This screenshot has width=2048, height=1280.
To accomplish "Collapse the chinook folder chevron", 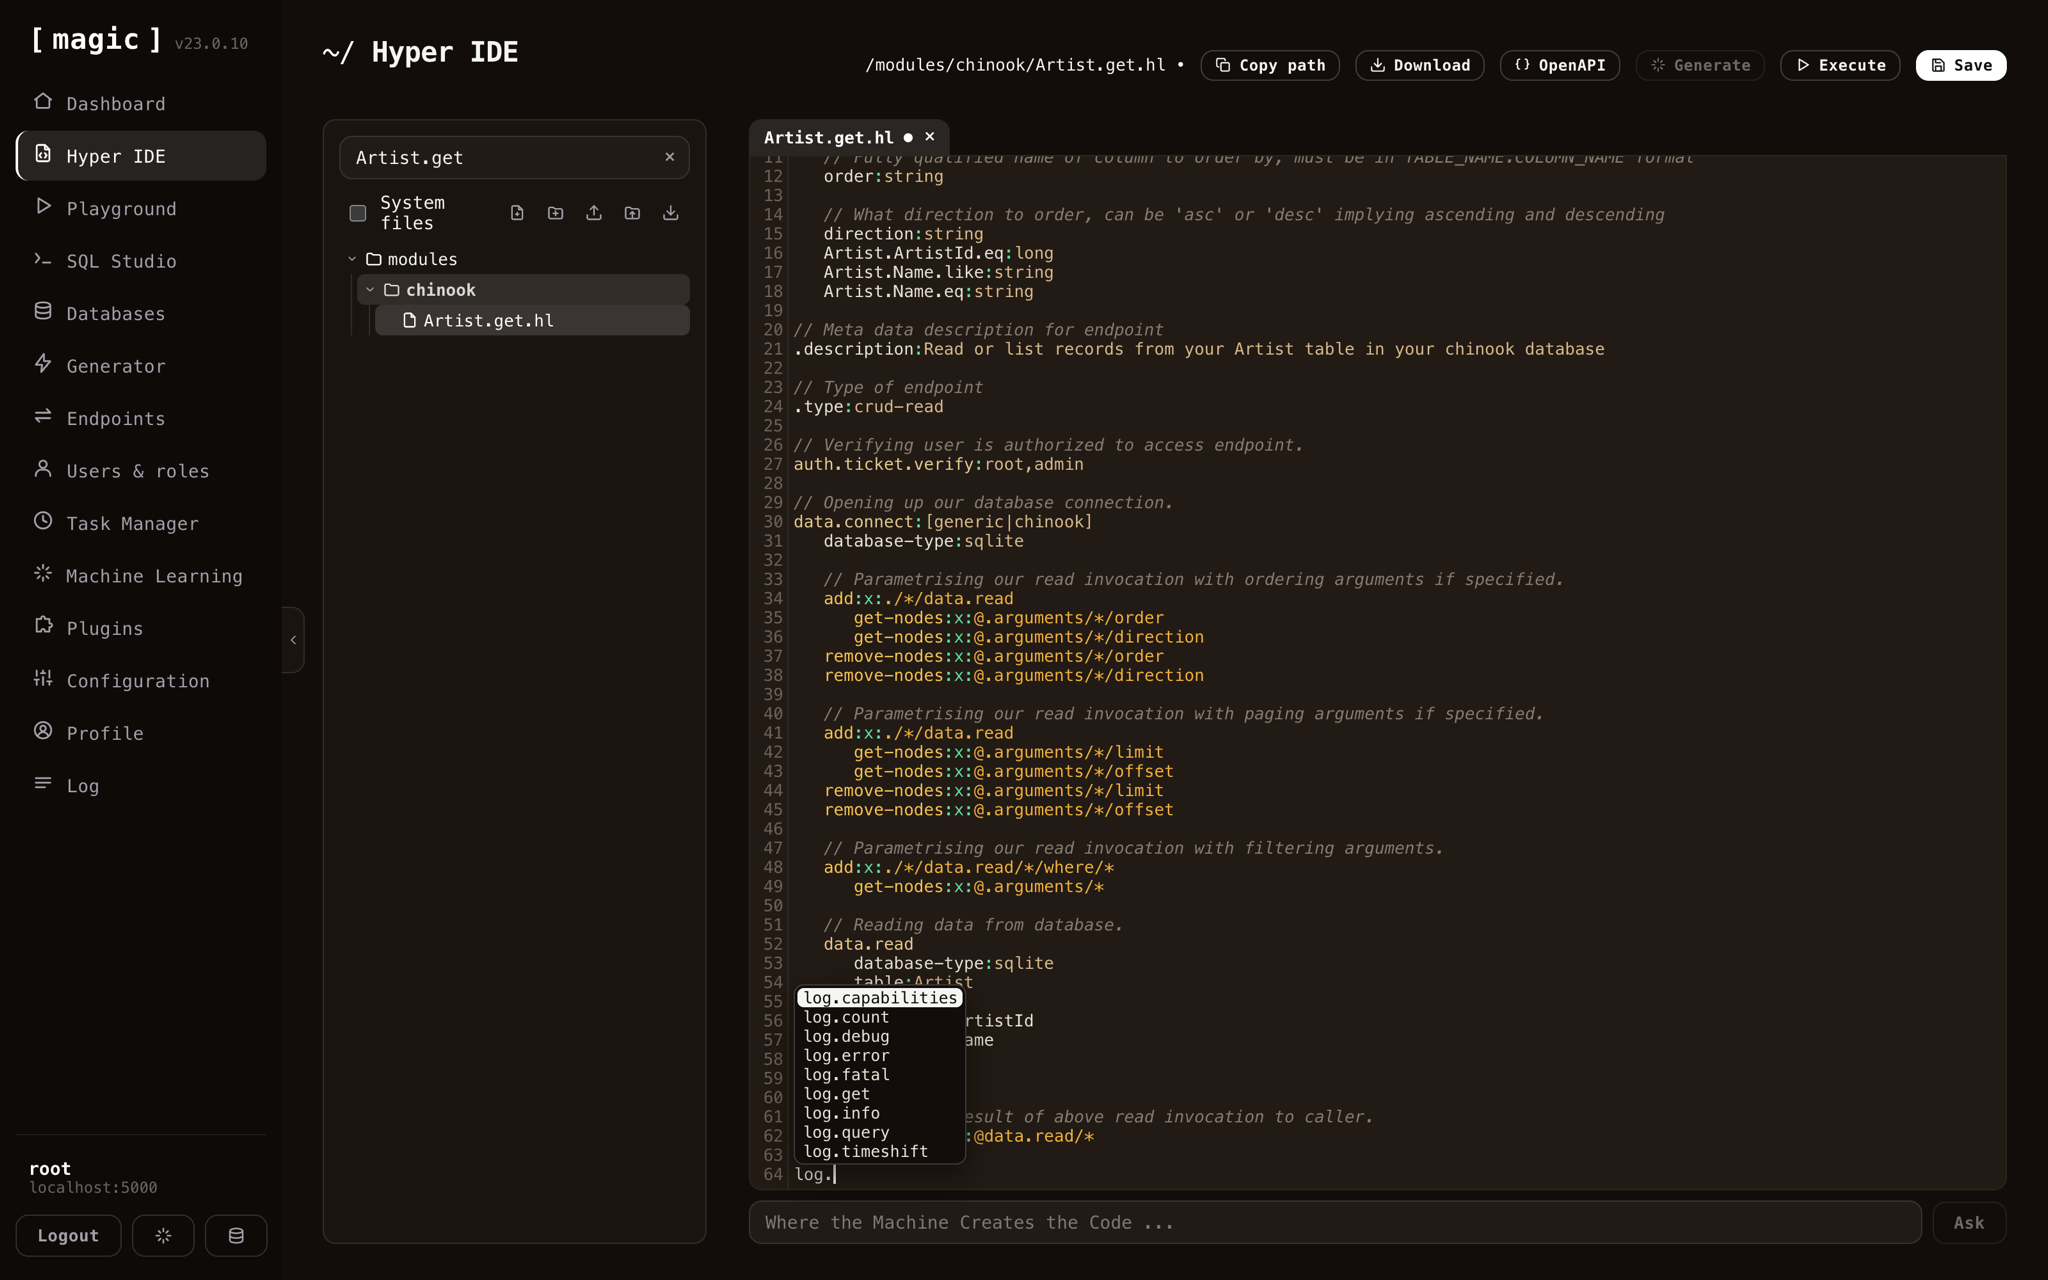I will (370, 290).
